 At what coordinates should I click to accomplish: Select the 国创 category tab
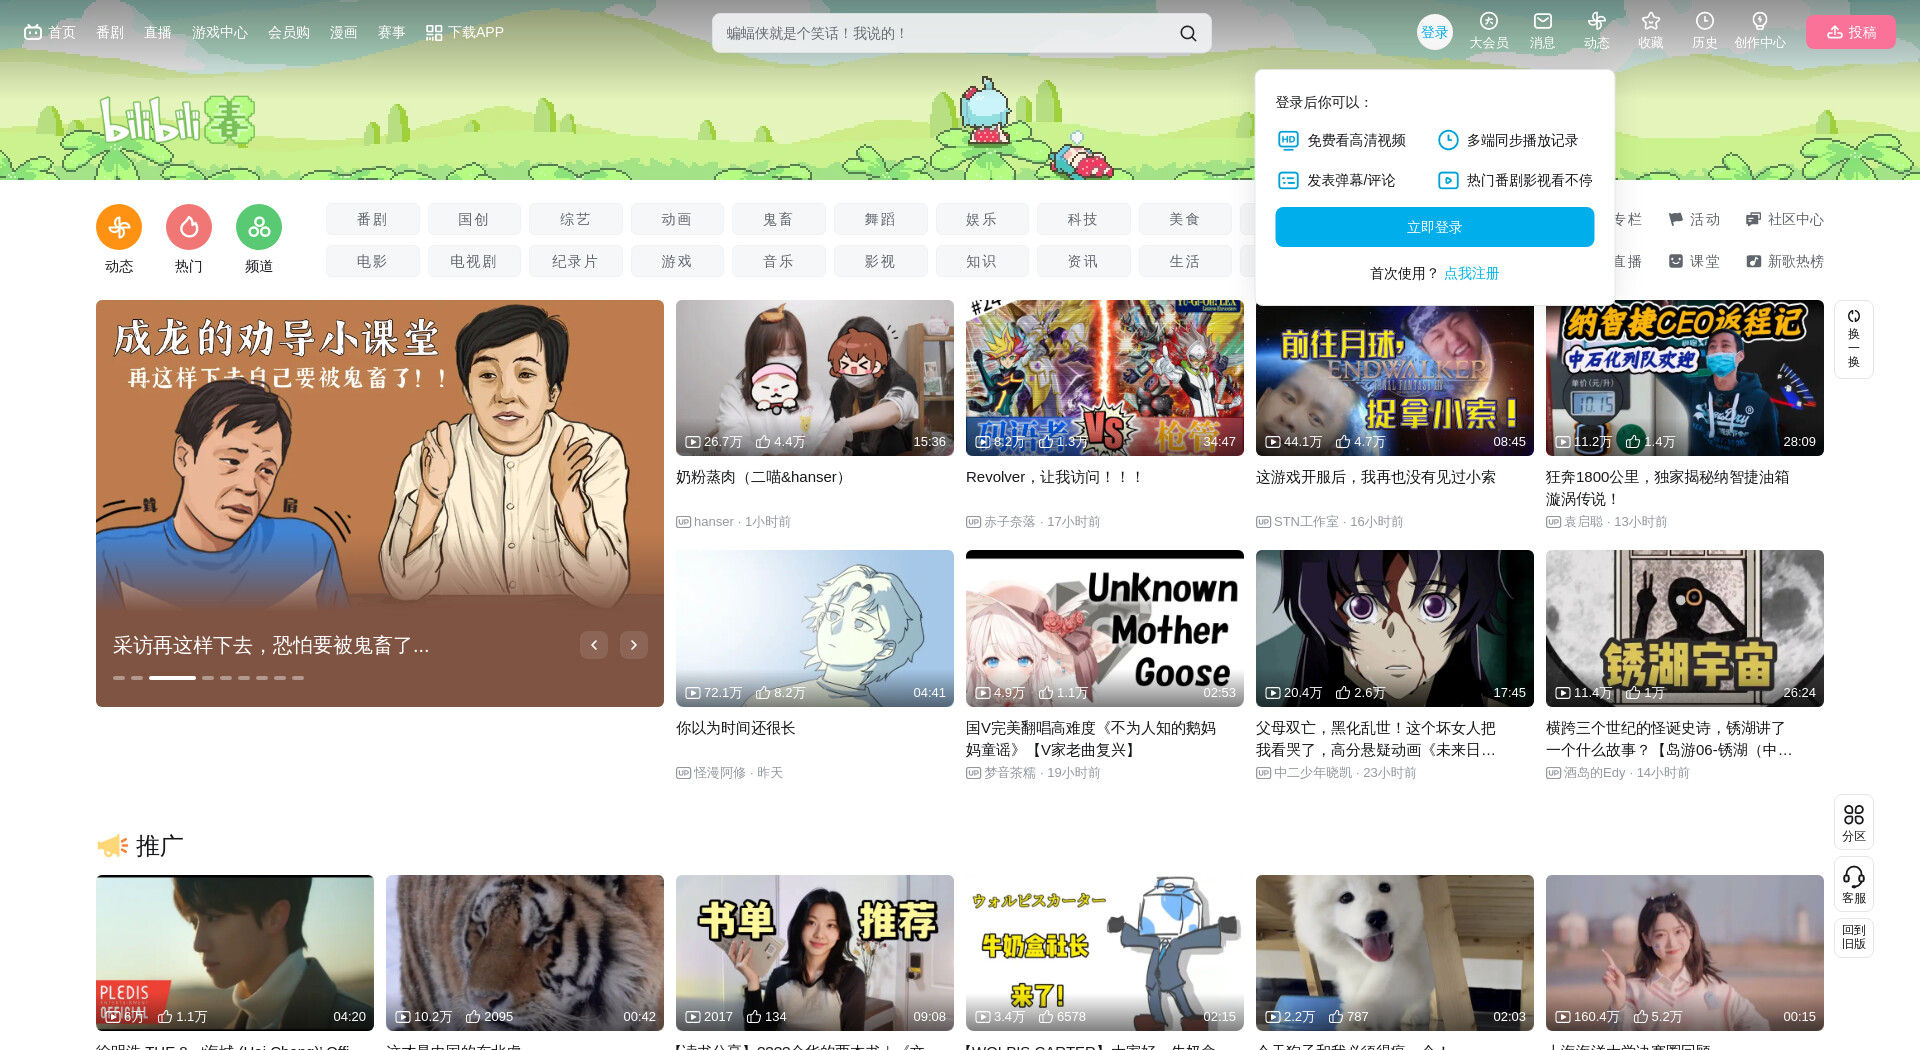click(474, 219)
